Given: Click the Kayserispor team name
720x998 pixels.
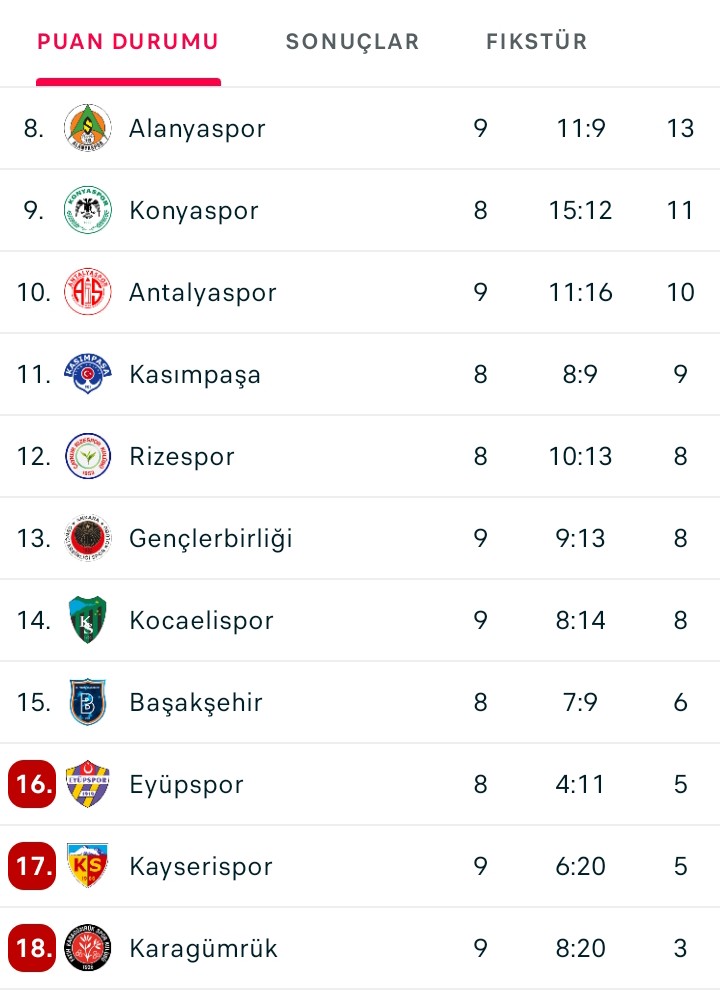Looking at the screenshot, I should 201,866.
